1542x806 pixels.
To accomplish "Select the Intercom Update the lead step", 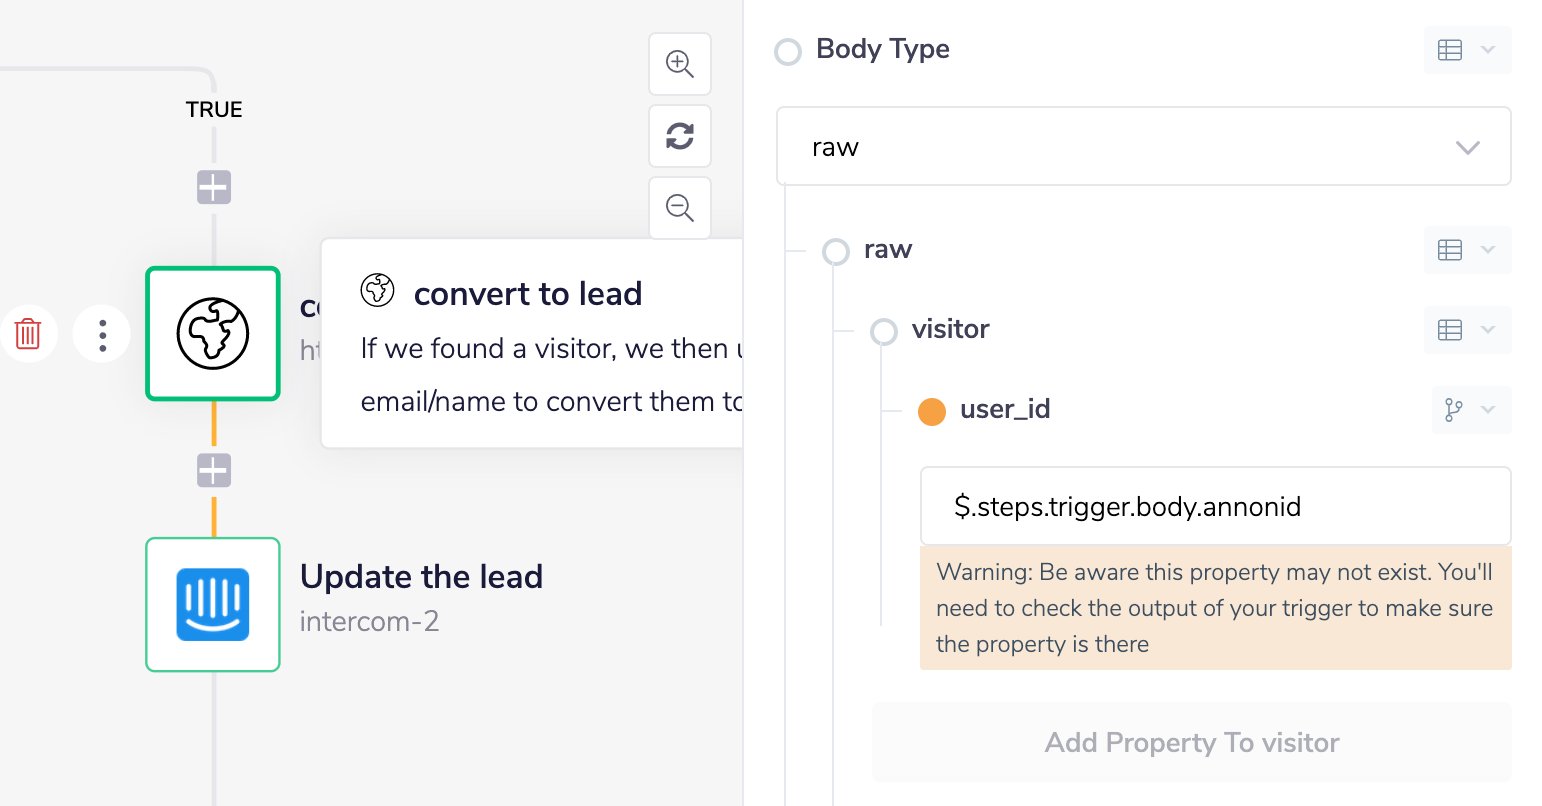I will (x=213, y=605).
